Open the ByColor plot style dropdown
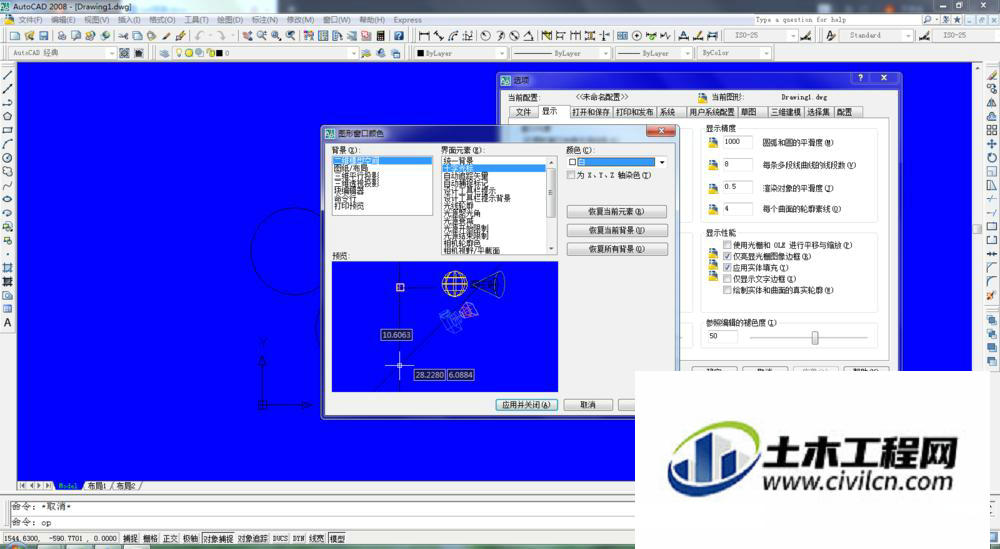The image size is (1000, 549). [767, 53]
